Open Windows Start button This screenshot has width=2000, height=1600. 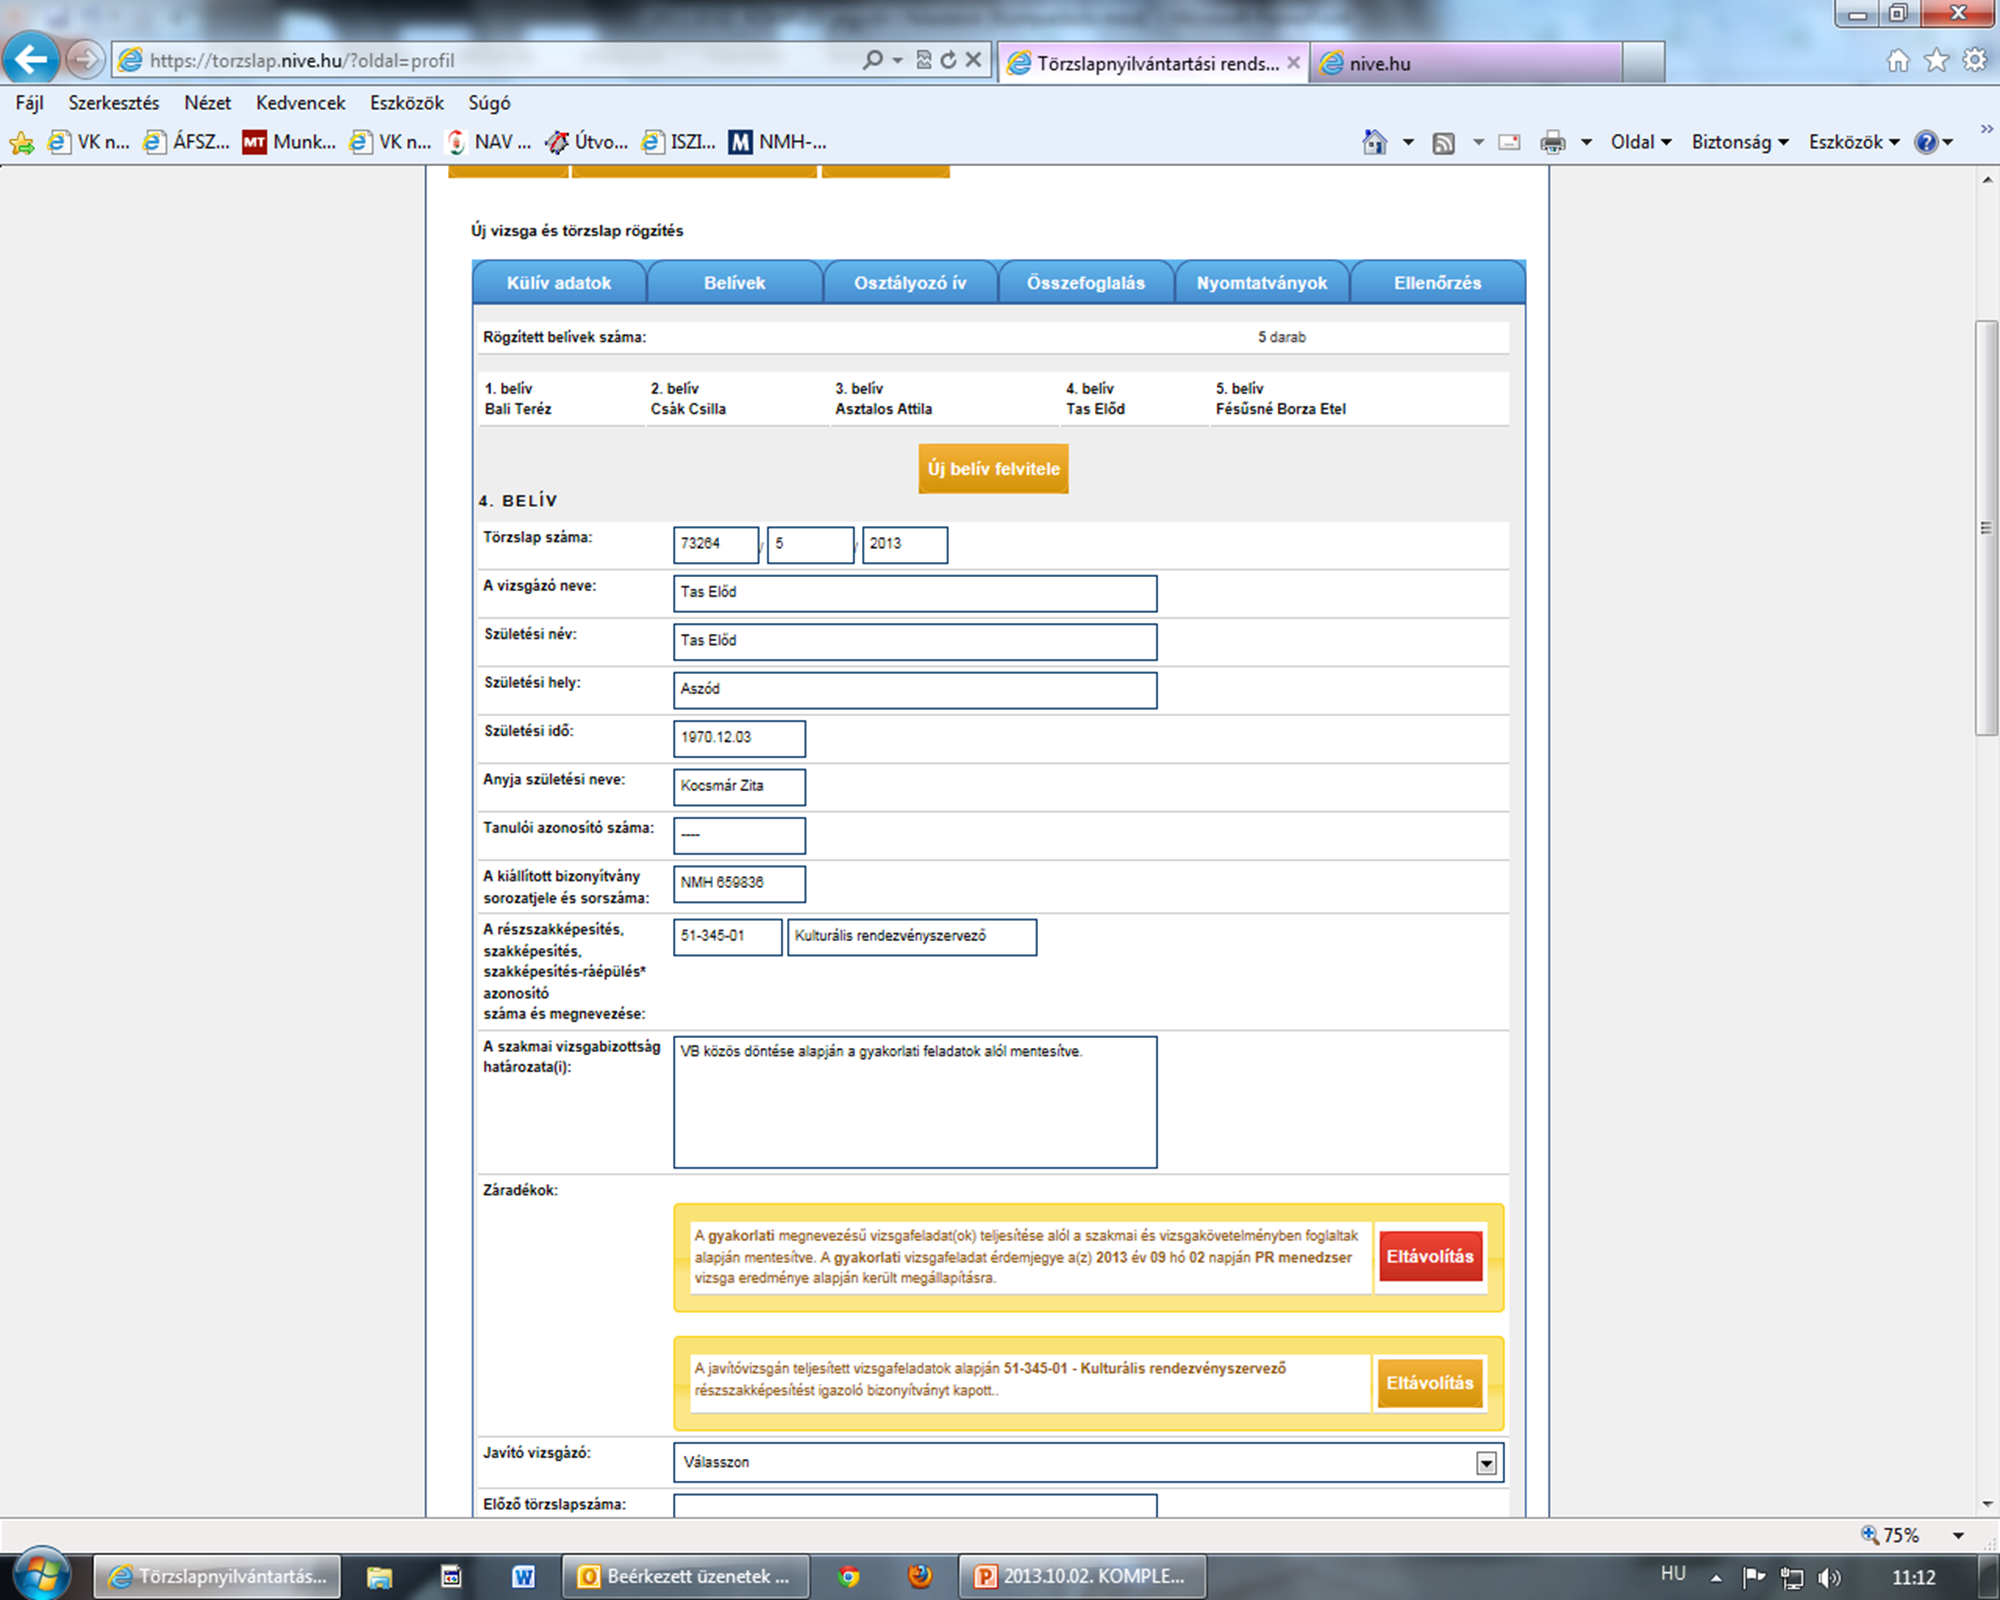(40, 1574)
